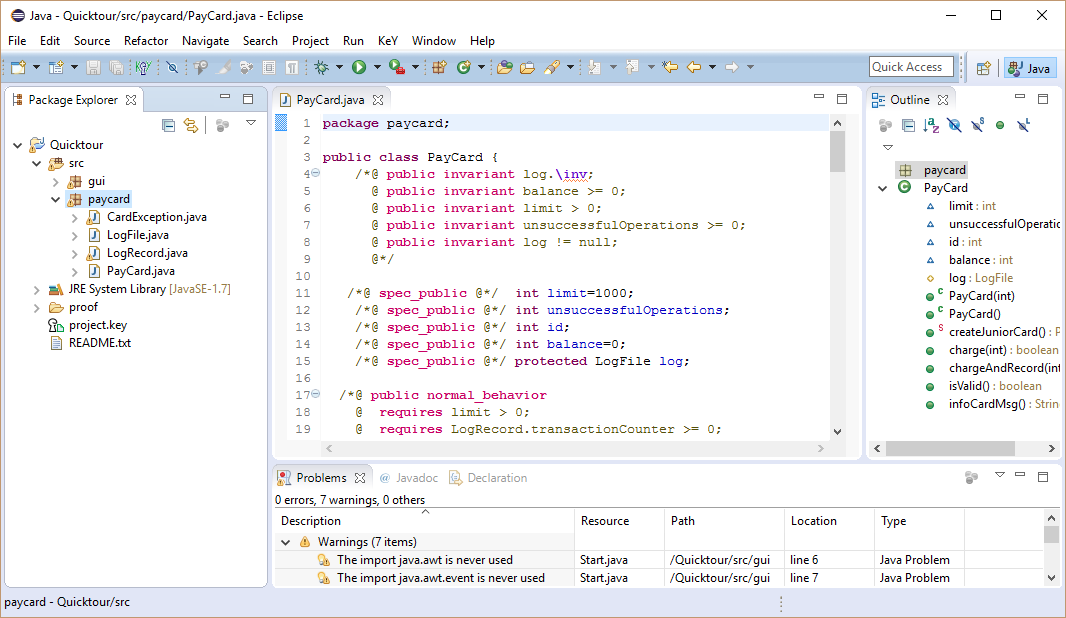Collapse the Warnings (7 items) group

tap(286, 542)
